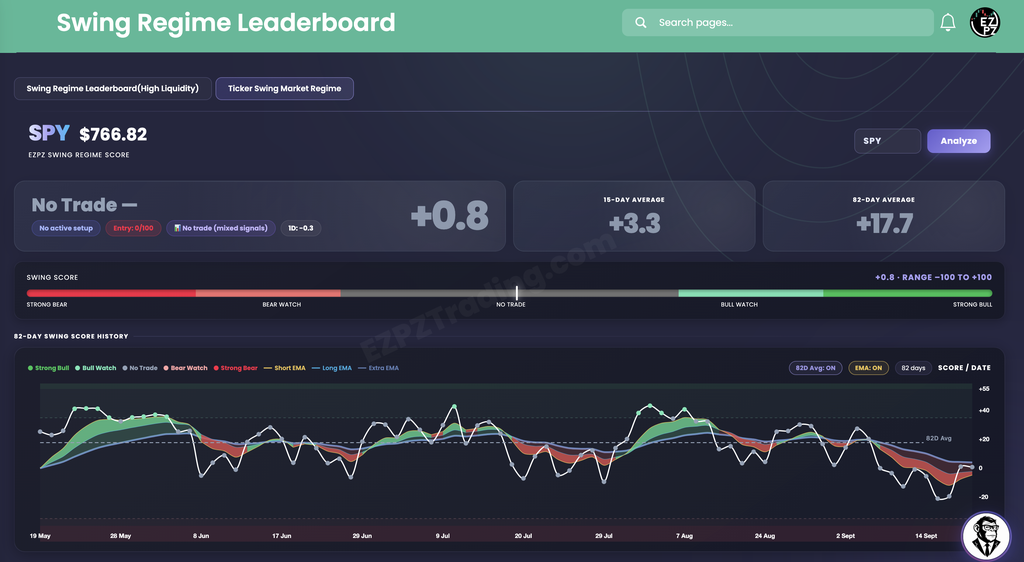The width and height of the screenshot is (1024, 562).
Task: Click the +0.8 swing score value
Action: coord(449,217)
